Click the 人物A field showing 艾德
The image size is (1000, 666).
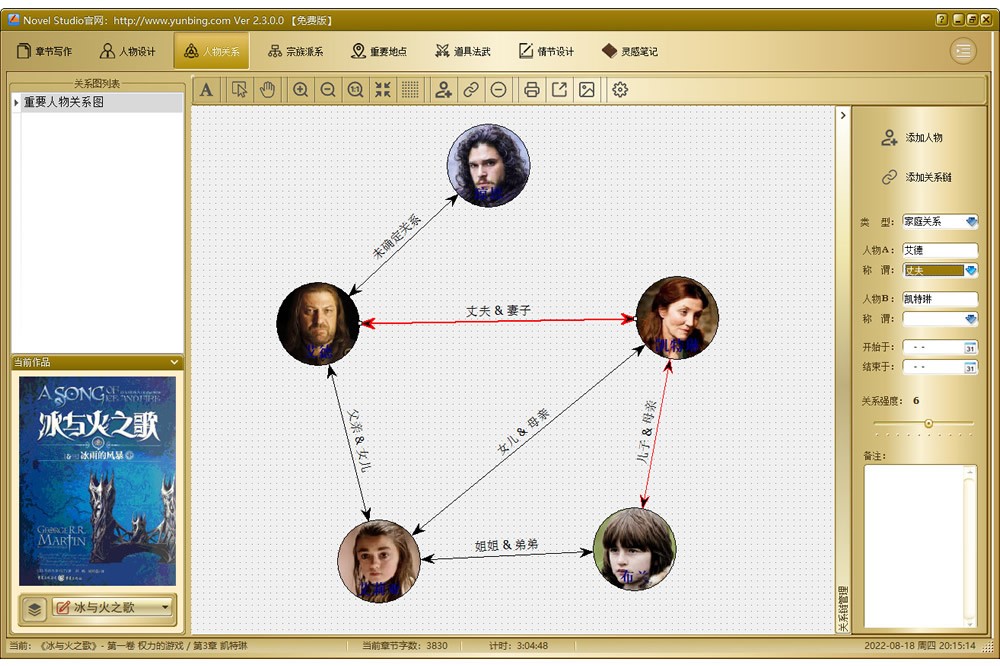pos(940,250)
